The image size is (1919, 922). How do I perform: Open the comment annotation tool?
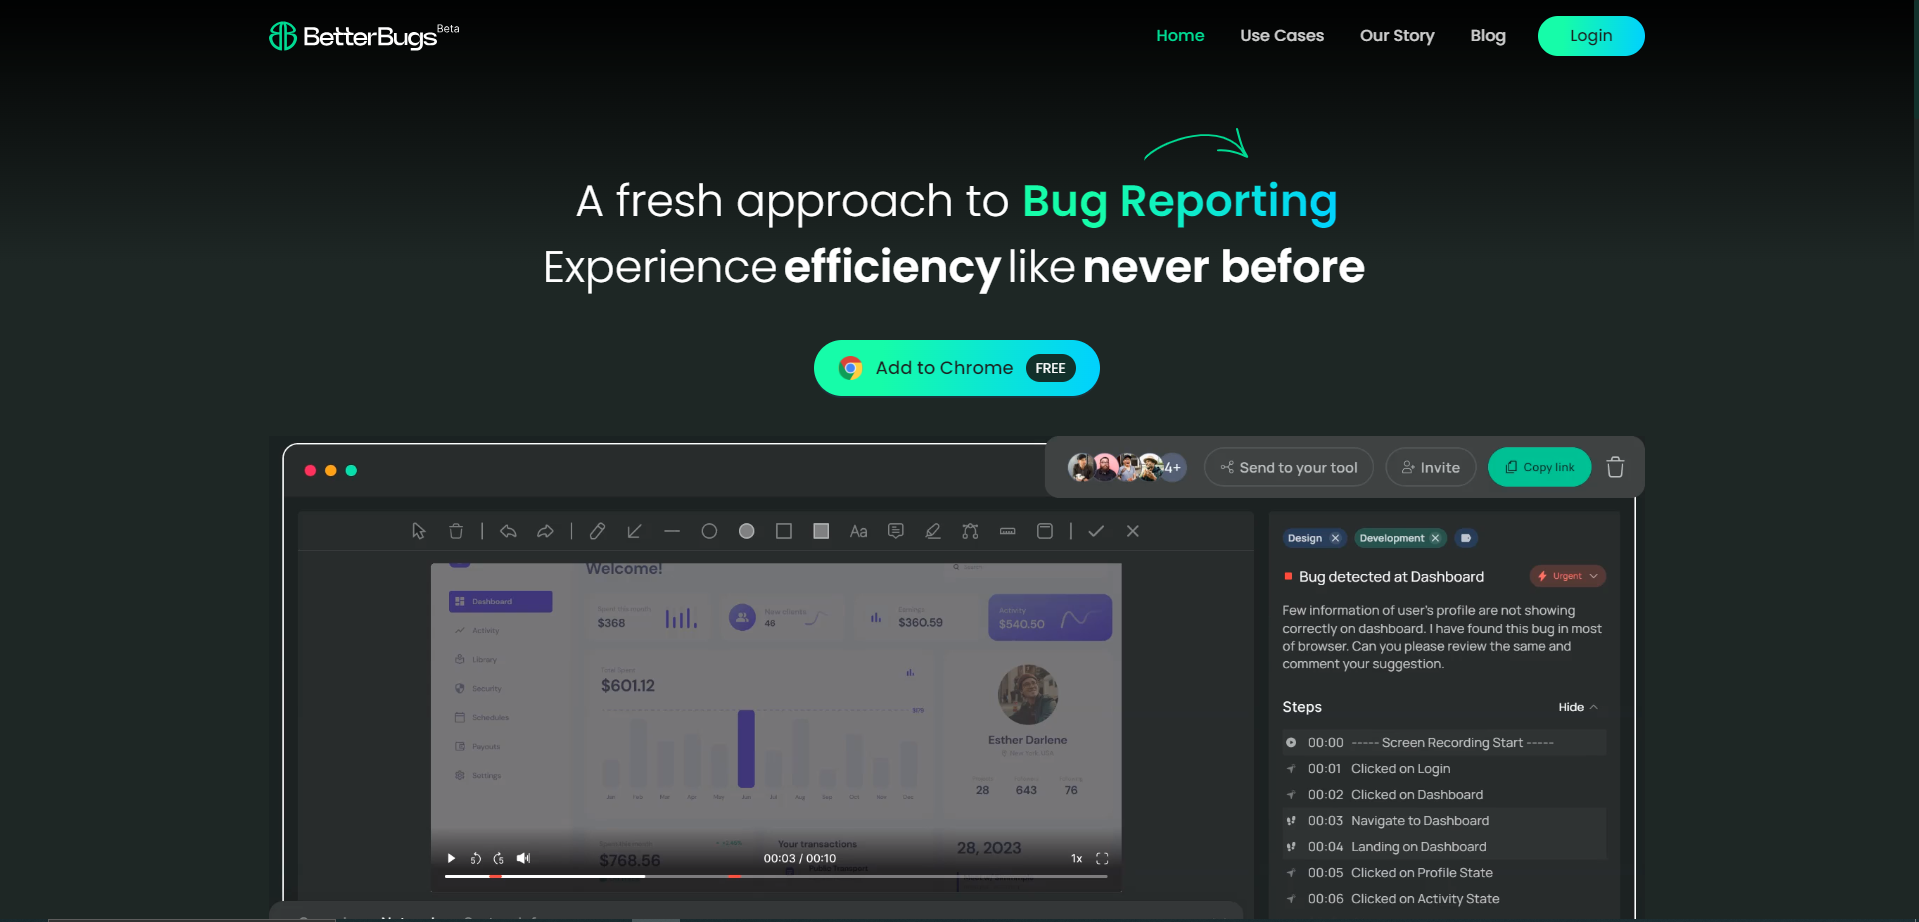pos(895,531)
